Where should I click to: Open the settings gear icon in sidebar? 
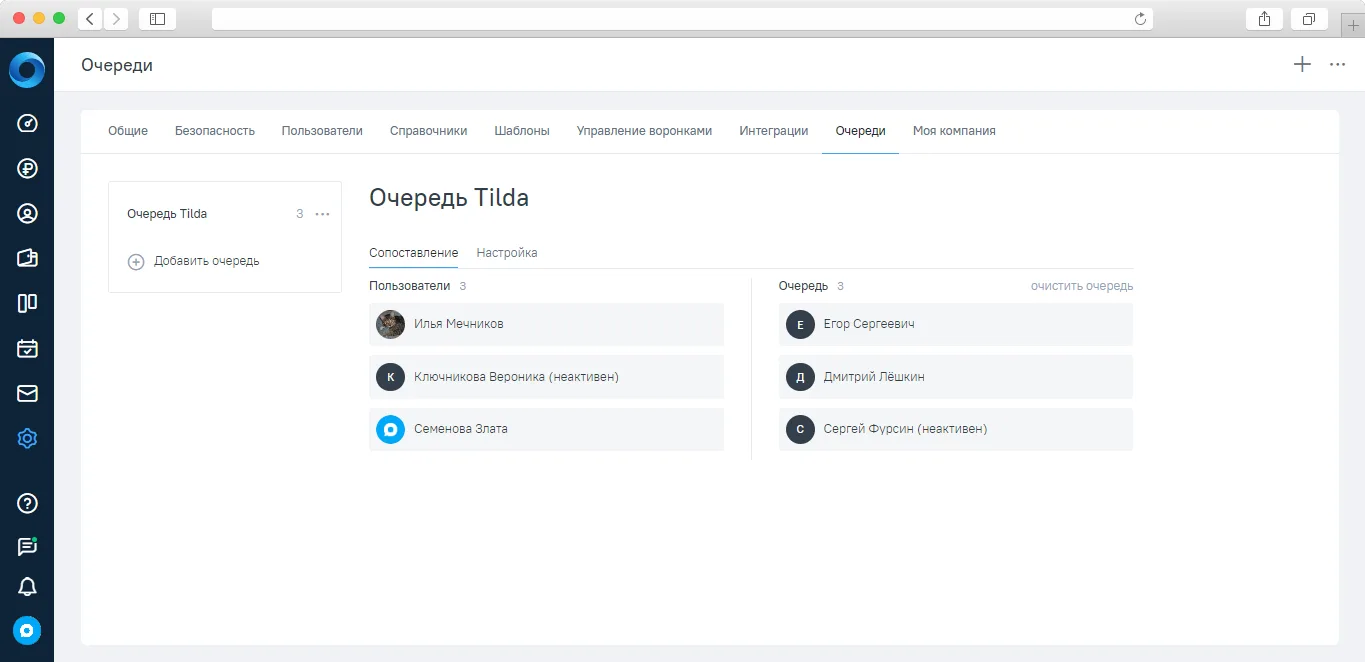(27, 438)
